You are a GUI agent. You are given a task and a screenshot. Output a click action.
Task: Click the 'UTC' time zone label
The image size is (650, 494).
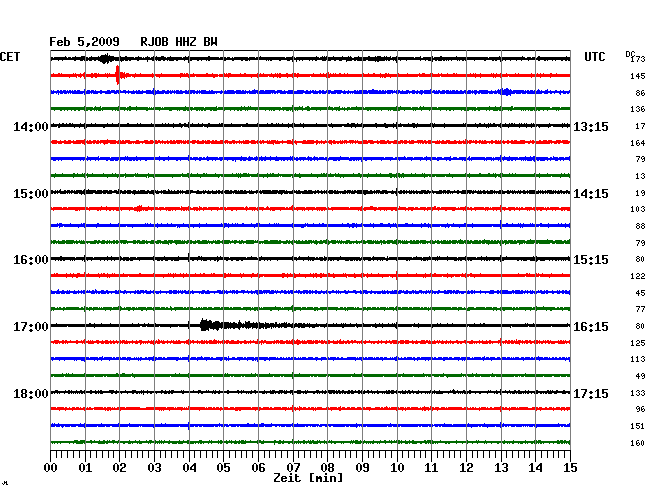(594, 57)
